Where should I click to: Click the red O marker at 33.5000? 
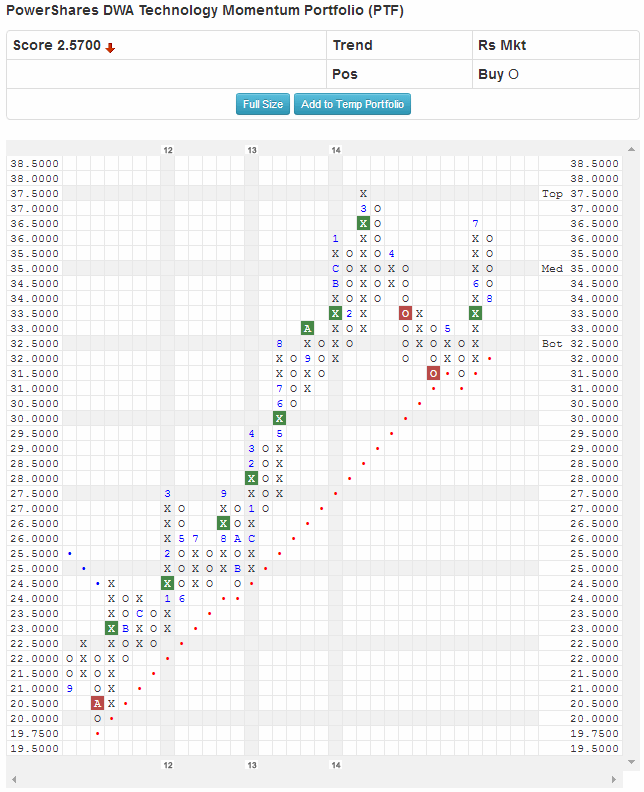pyautogui.click(x=405, y=313)
